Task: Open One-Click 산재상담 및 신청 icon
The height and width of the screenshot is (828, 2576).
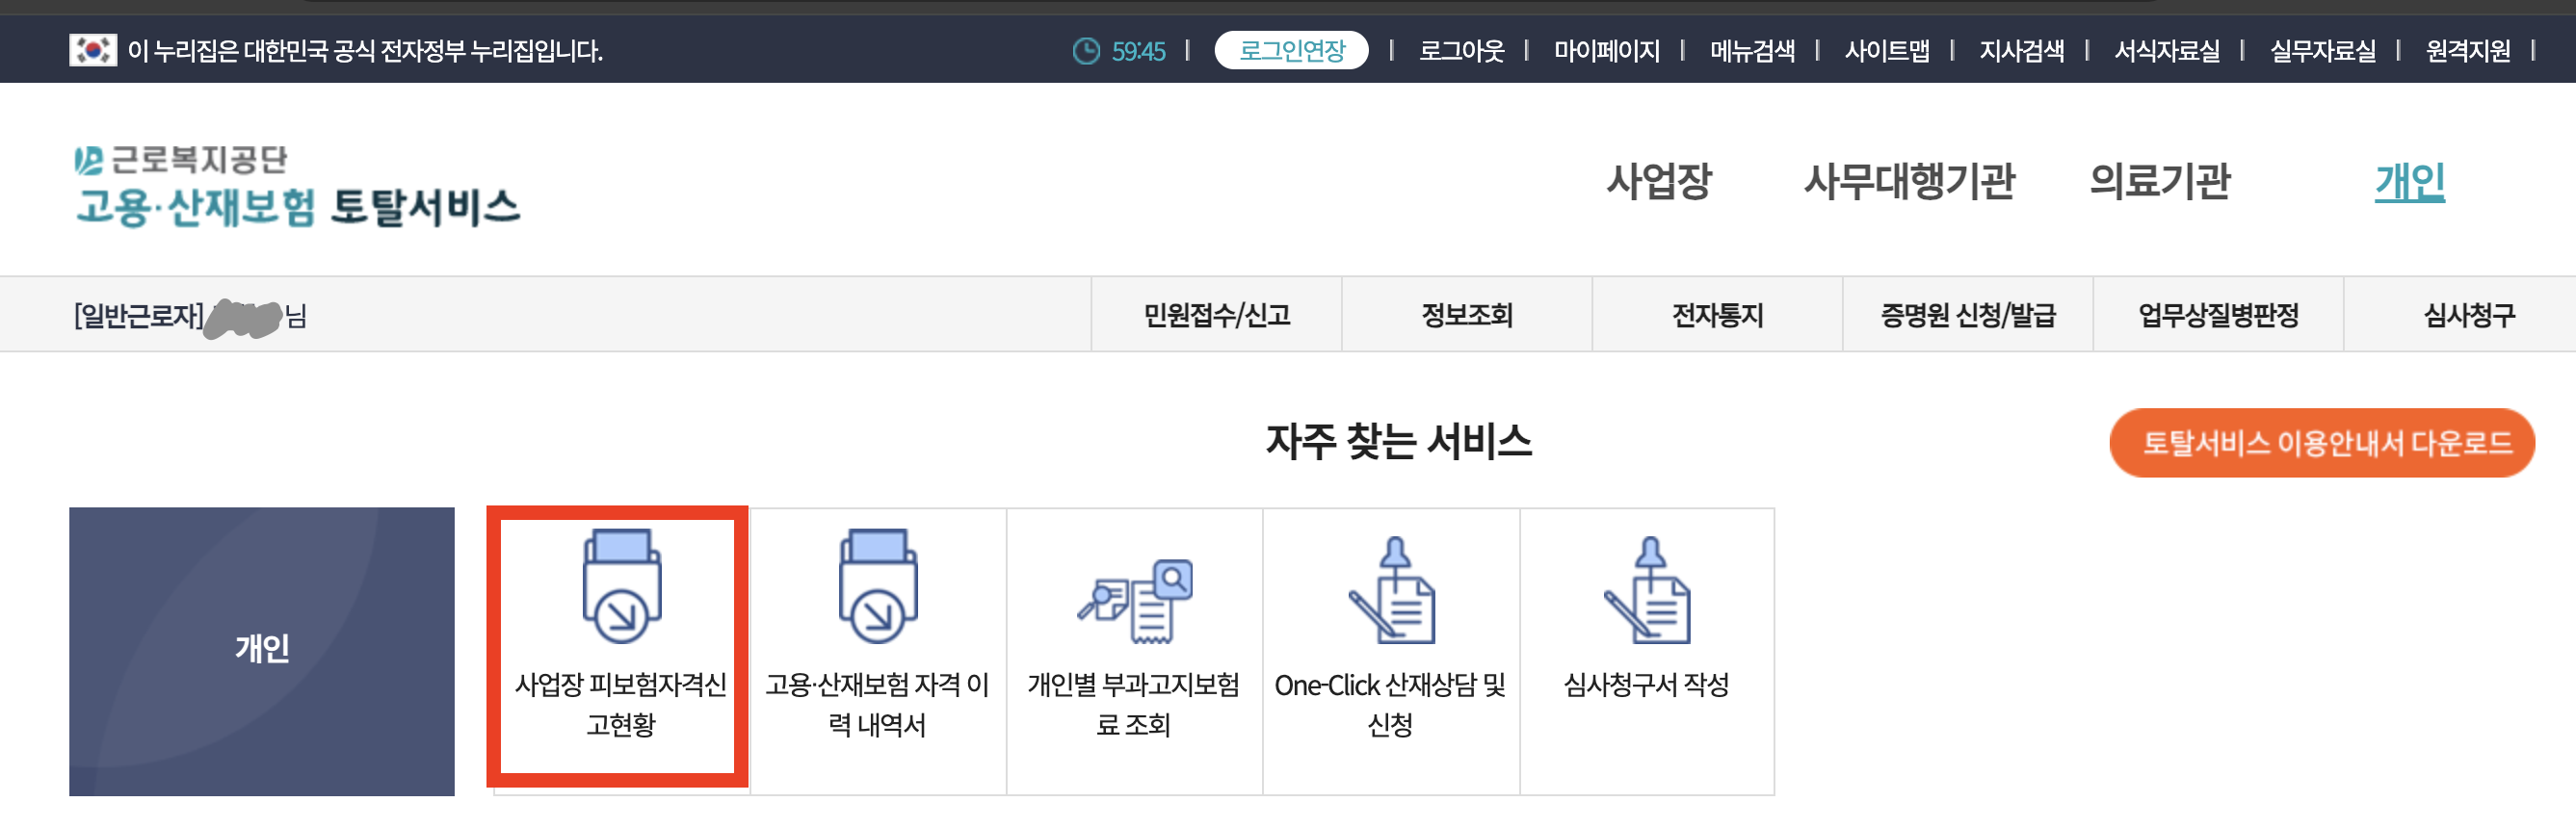Action: 1391,590
